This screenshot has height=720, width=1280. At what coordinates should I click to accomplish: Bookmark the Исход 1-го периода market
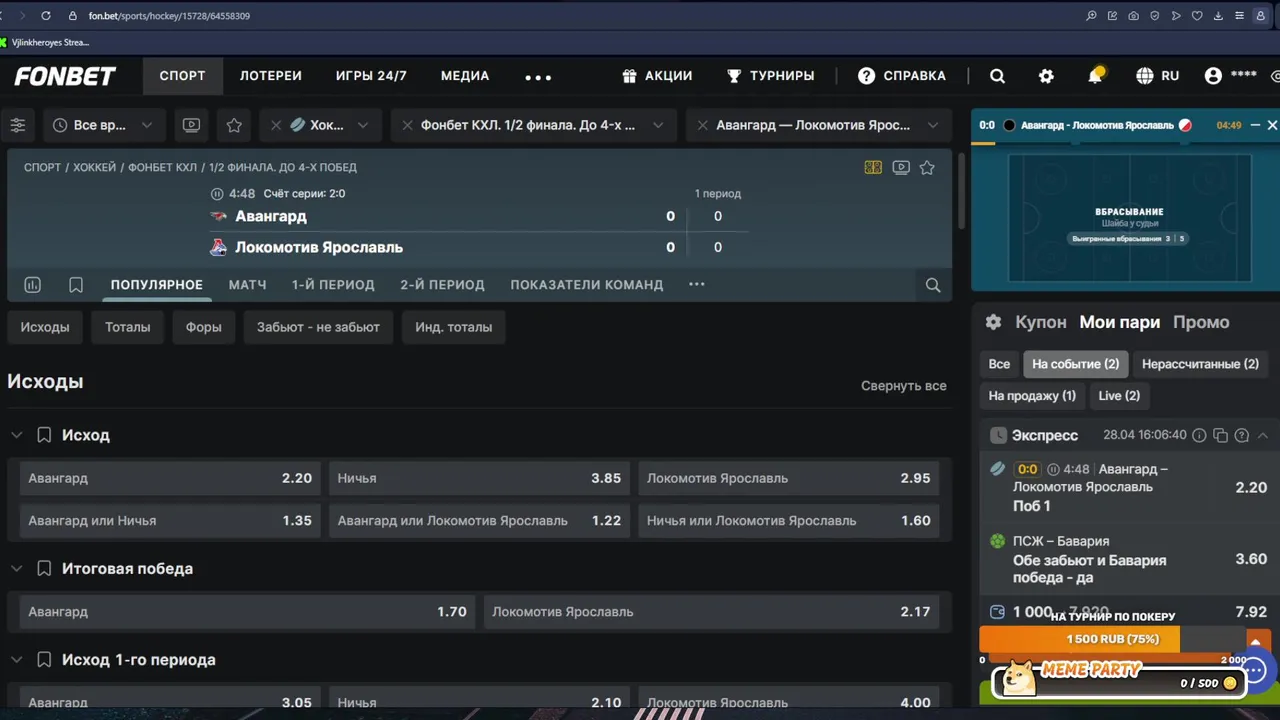[x=44, y=660]
